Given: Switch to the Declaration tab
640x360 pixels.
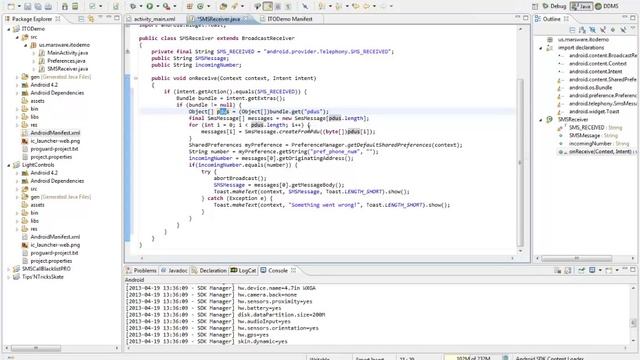Looking at the screenshot, I should 209,271.
